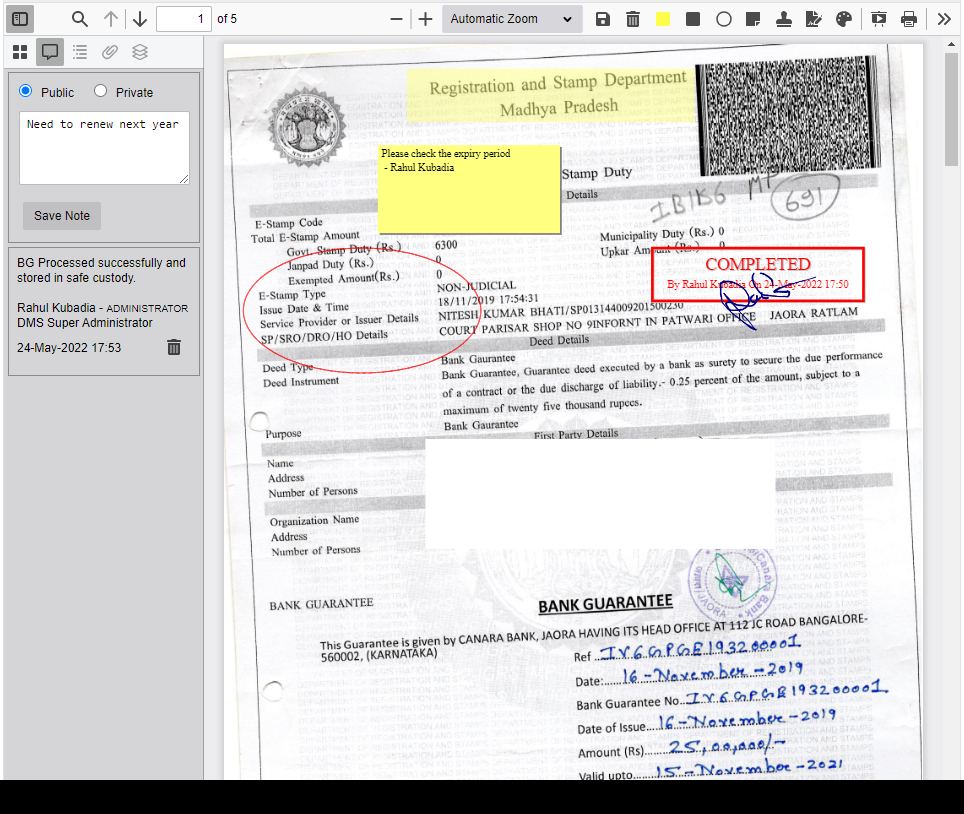Screen dimensions: 964x814
Task: View the document attachments panel
Action: coord(109,52)
